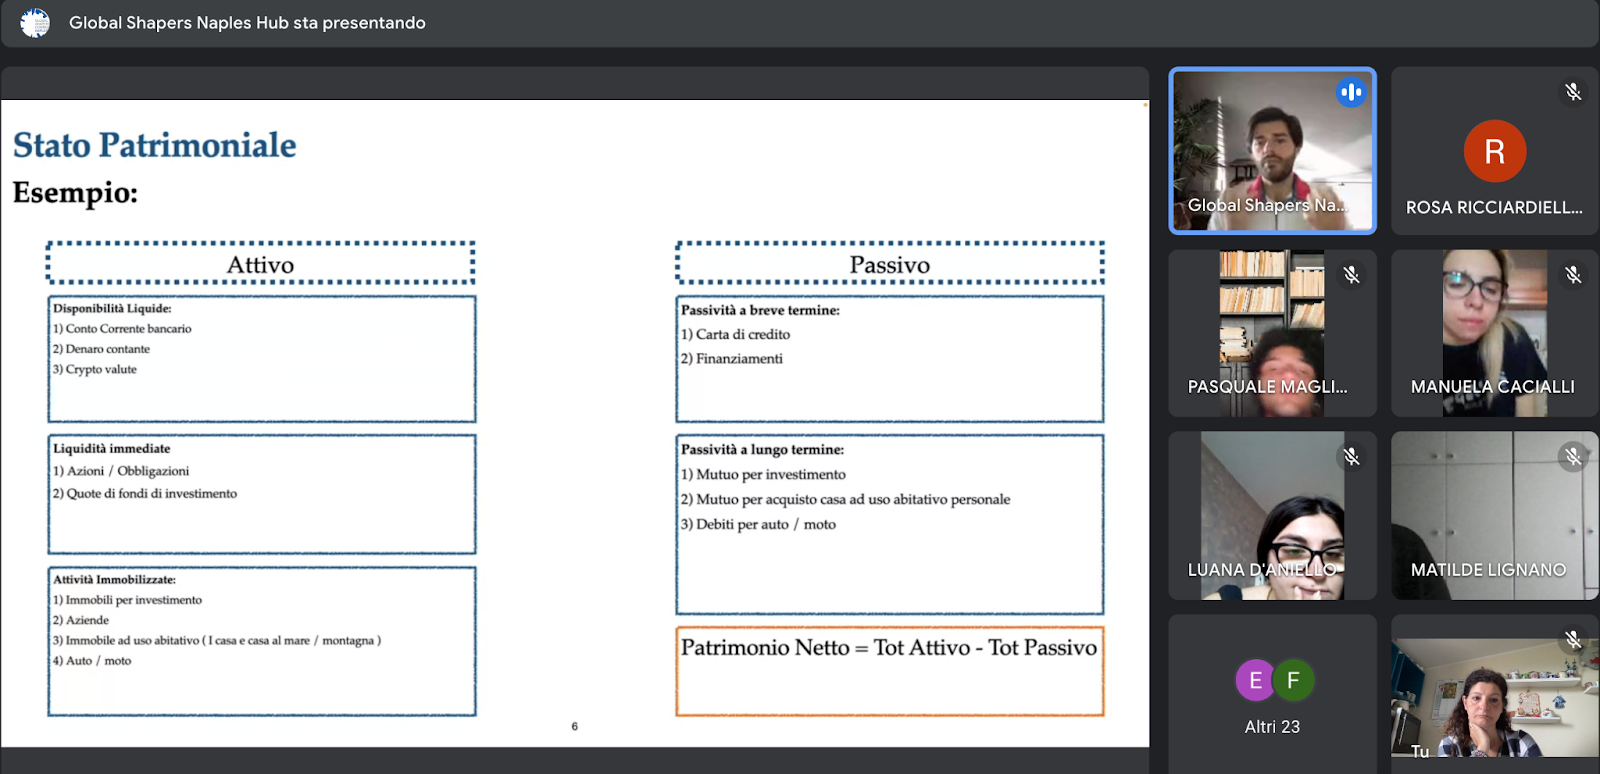The image size is (1600, 774).
Task: Click the 'Esempio:' heading on slide
Action: [75, 192]
